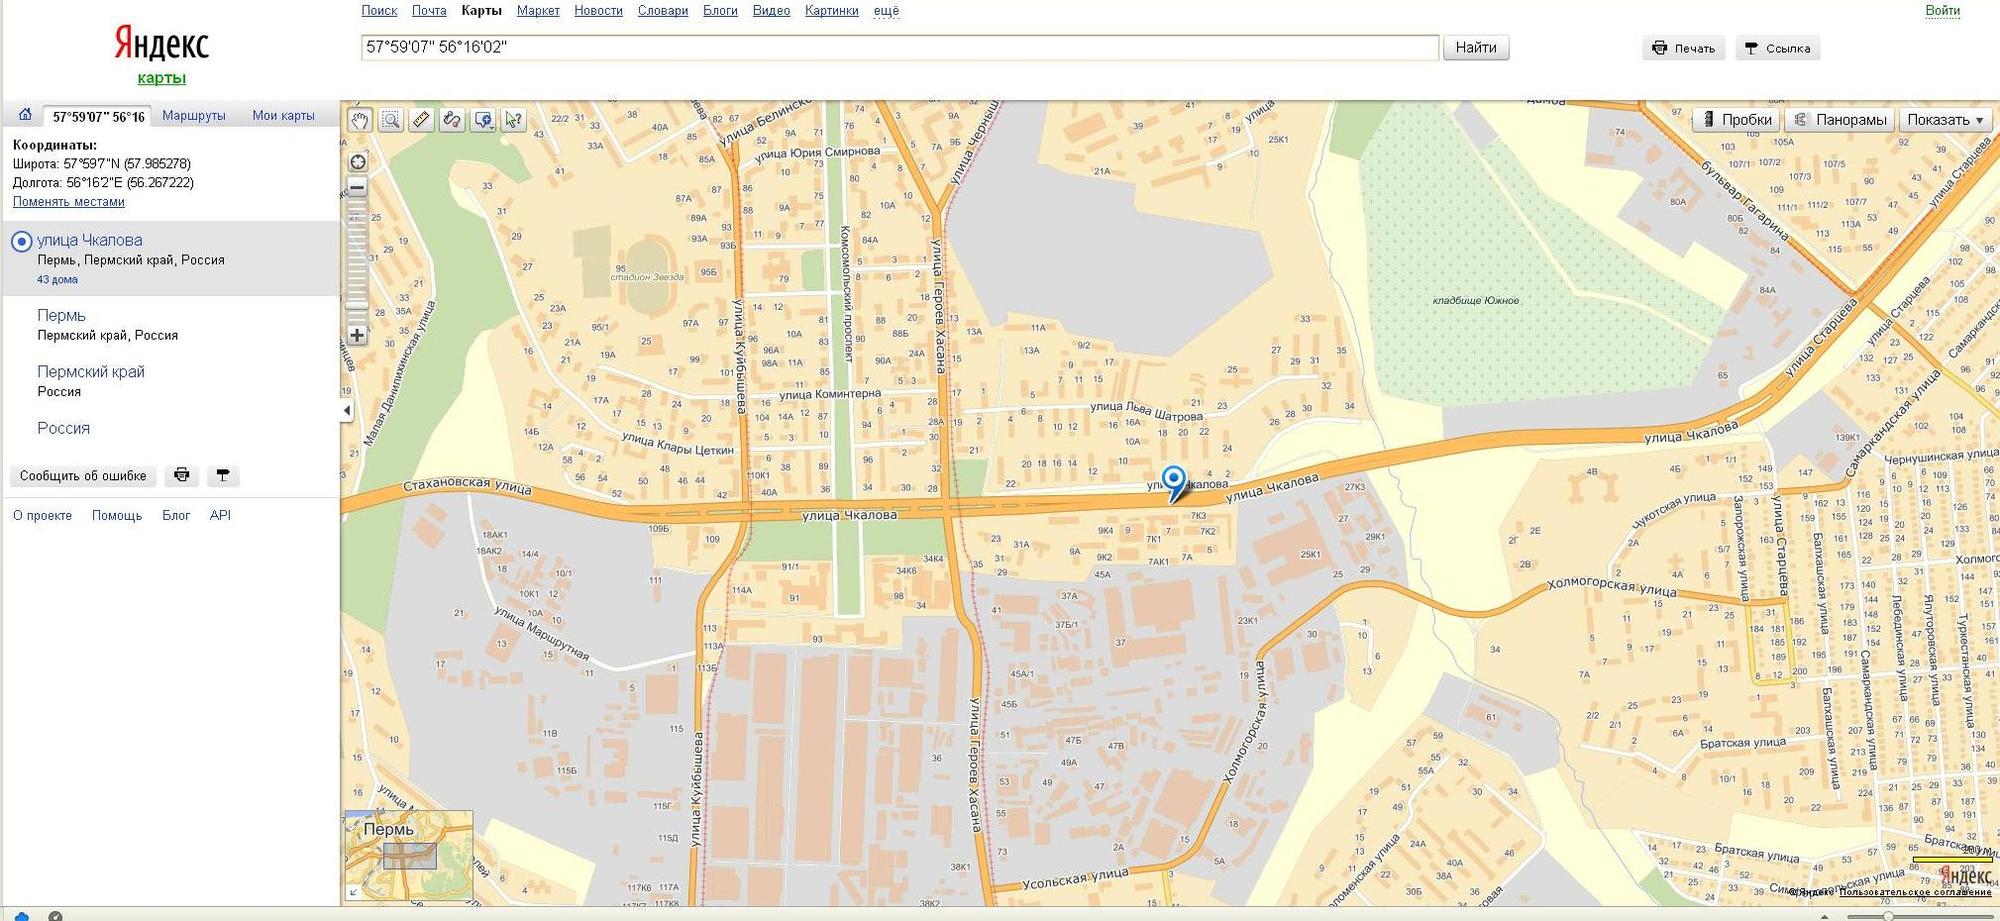The height and width of the screenshot is (921, 2000).
Task: Zoom in with the plus button
Action: click(357, 336)
